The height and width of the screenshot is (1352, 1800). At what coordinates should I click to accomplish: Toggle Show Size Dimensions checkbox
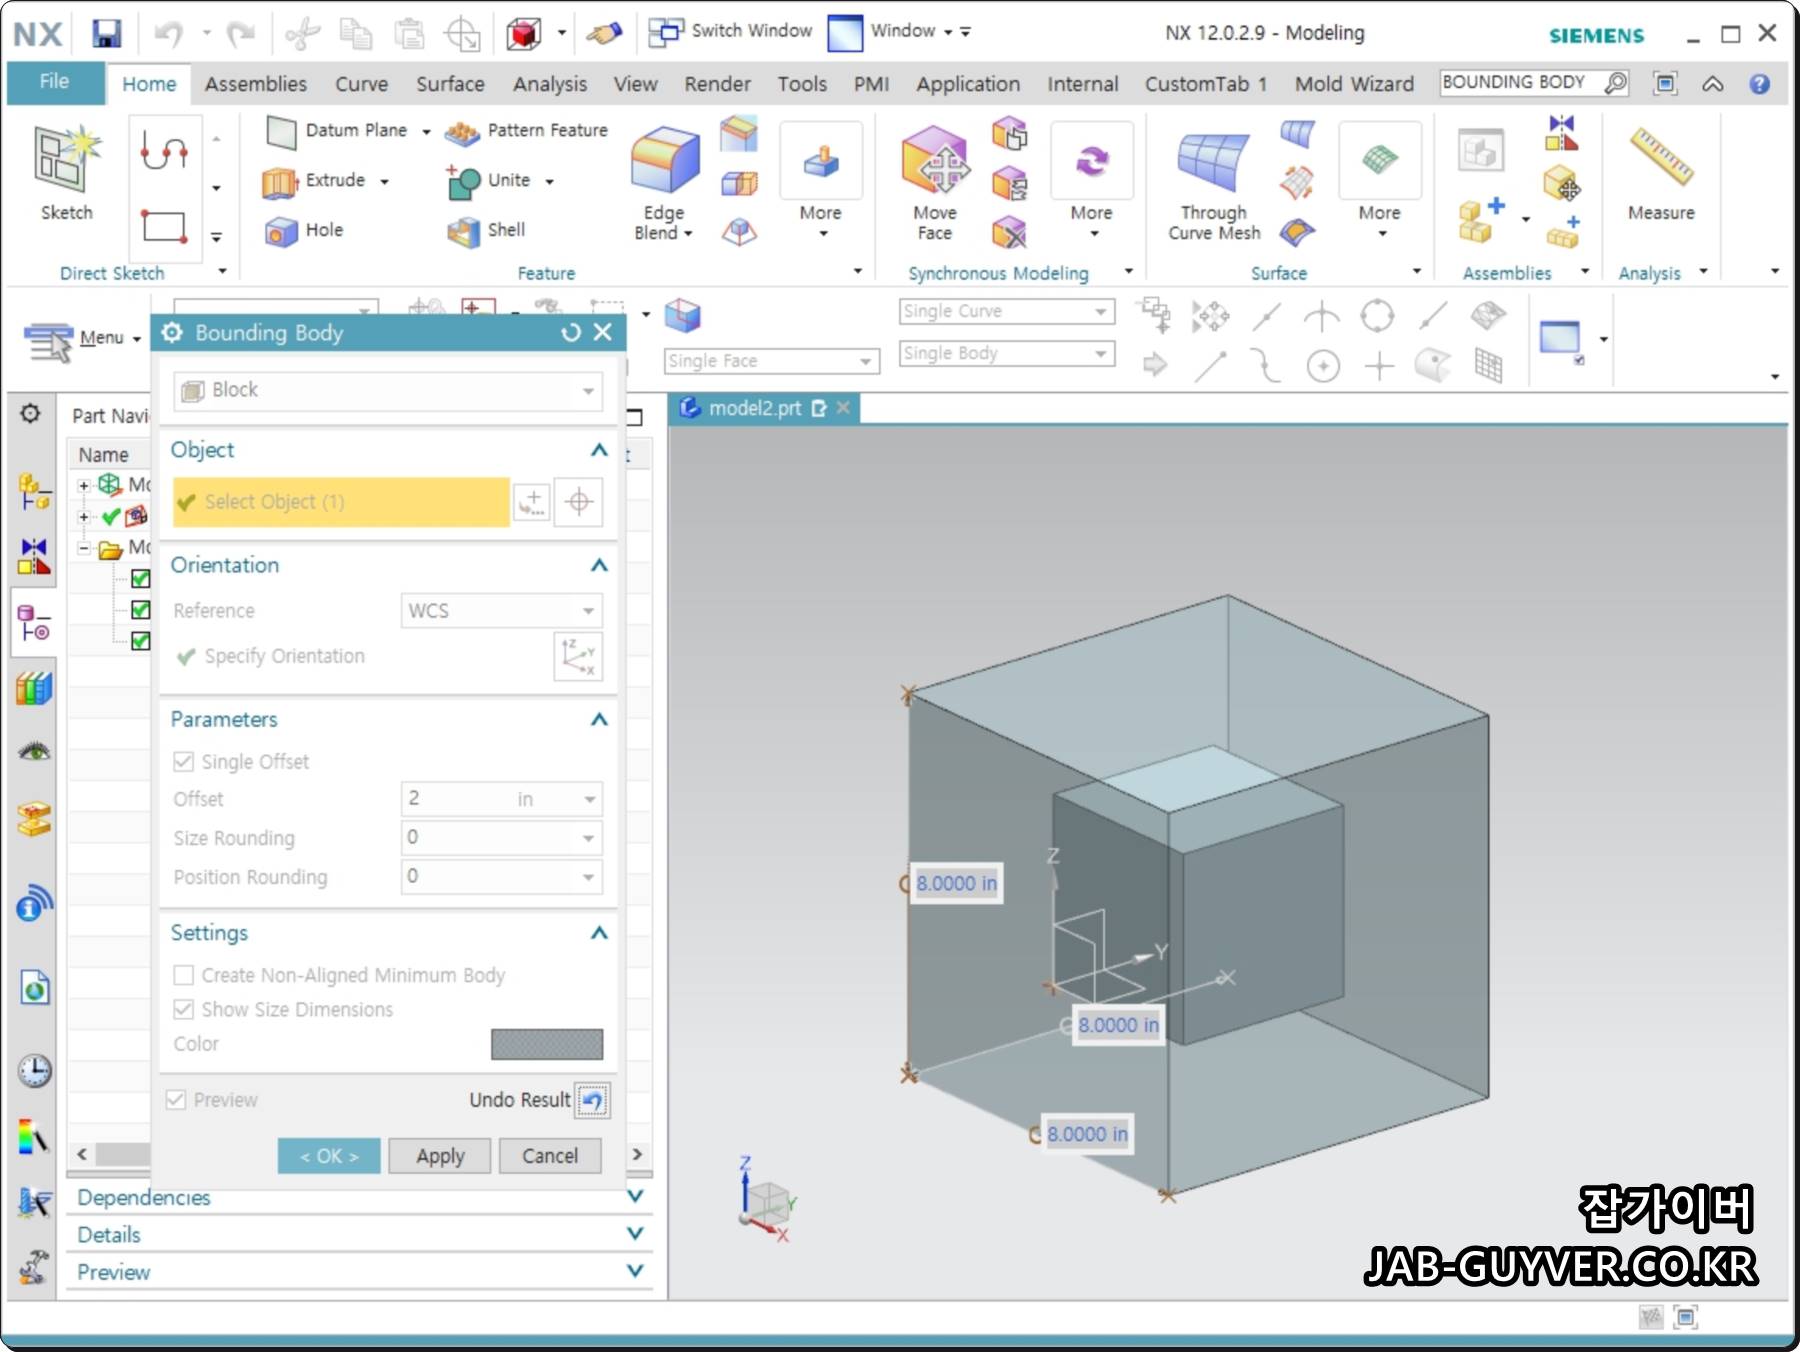183,1009
